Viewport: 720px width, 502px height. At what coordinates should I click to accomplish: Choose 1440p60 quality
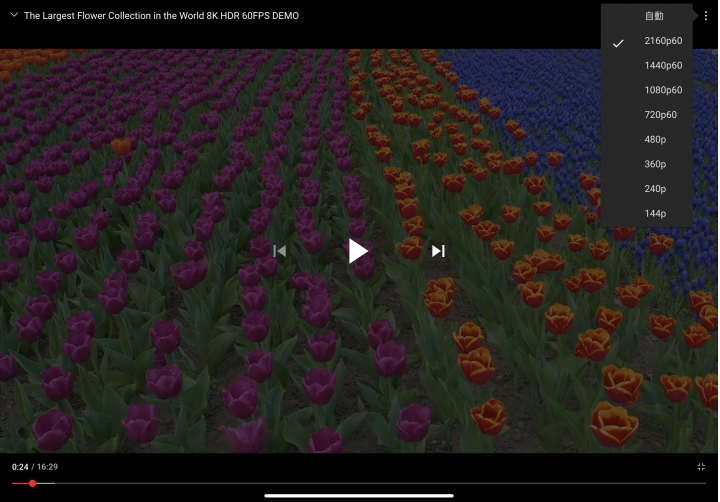pyautogui.click(x=647, y=65)
